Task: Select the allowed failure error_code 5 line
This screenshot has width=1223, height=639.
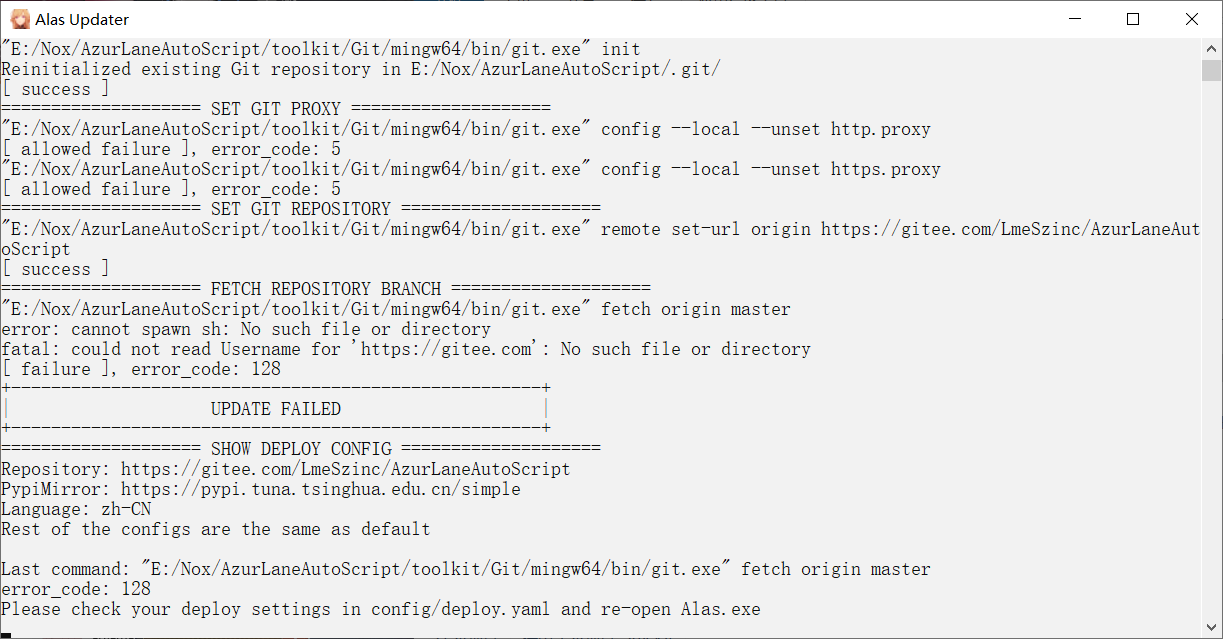Action: [x=170, y=148]
